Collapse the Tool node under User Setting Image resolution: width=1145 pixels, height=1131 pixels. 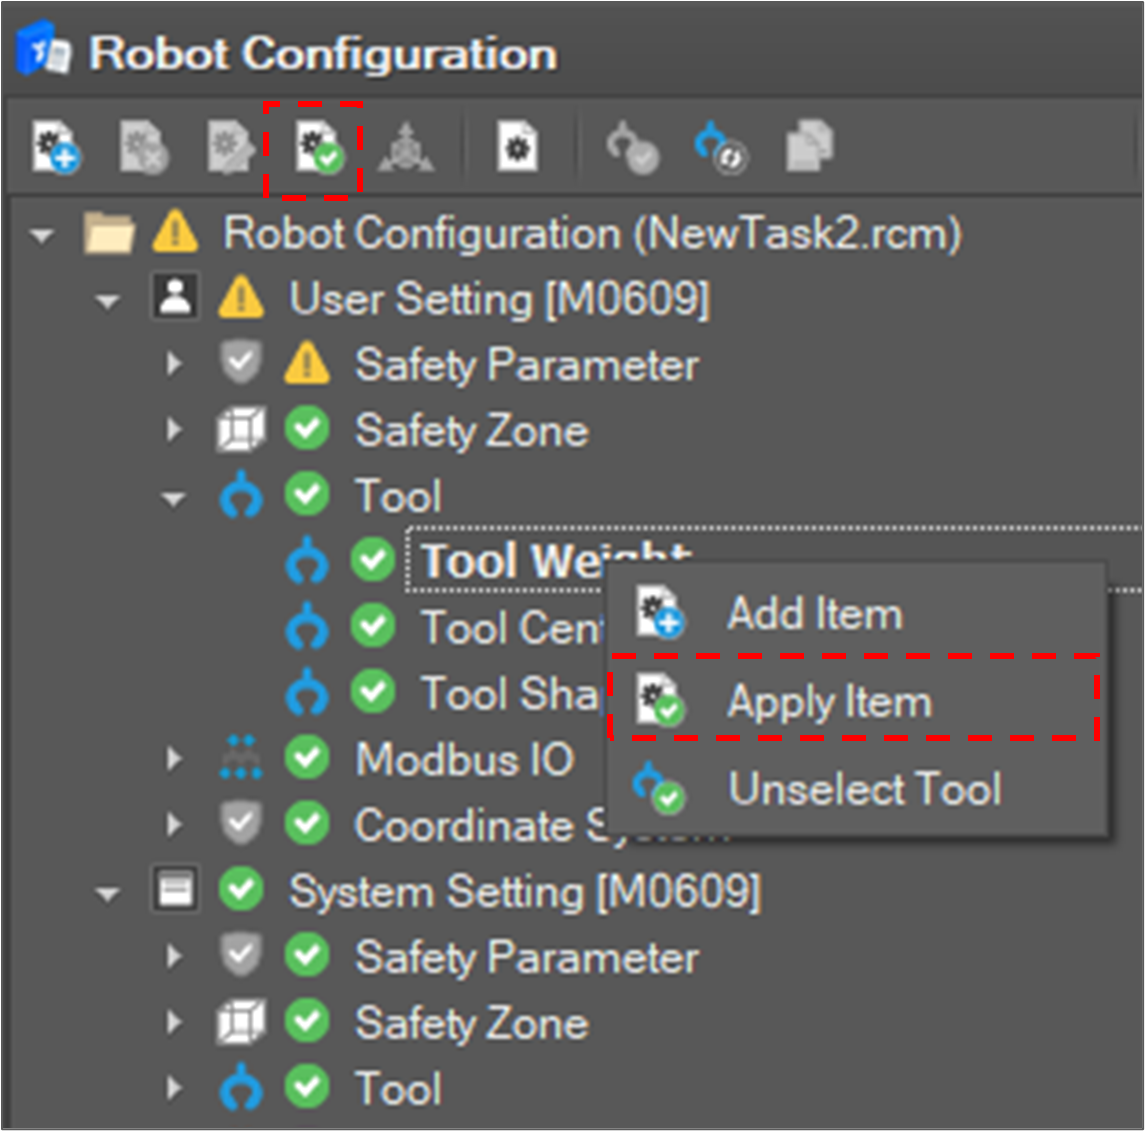pos(174,498)
